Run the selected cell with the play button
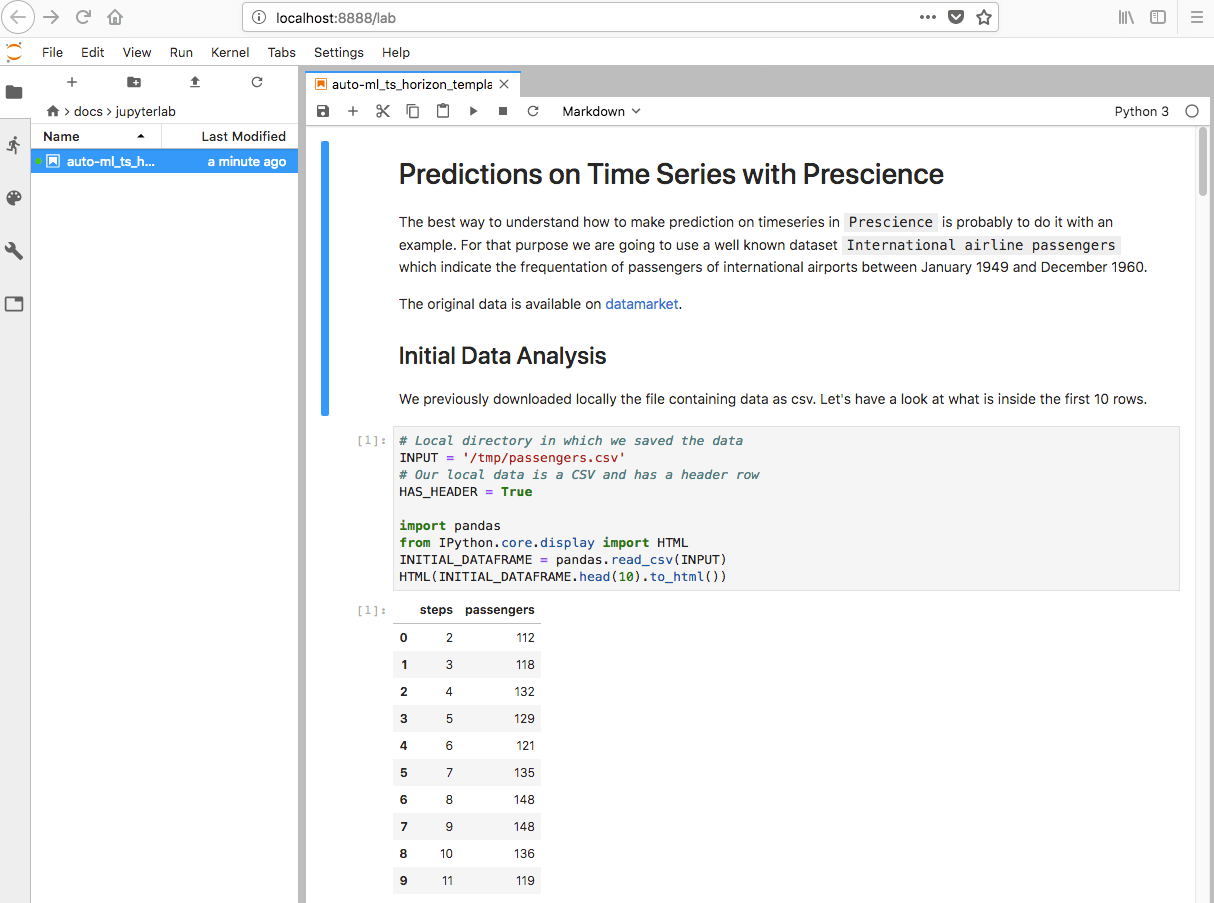The width and height of the screenshot is (1214, 903). (x=473, y=111)
